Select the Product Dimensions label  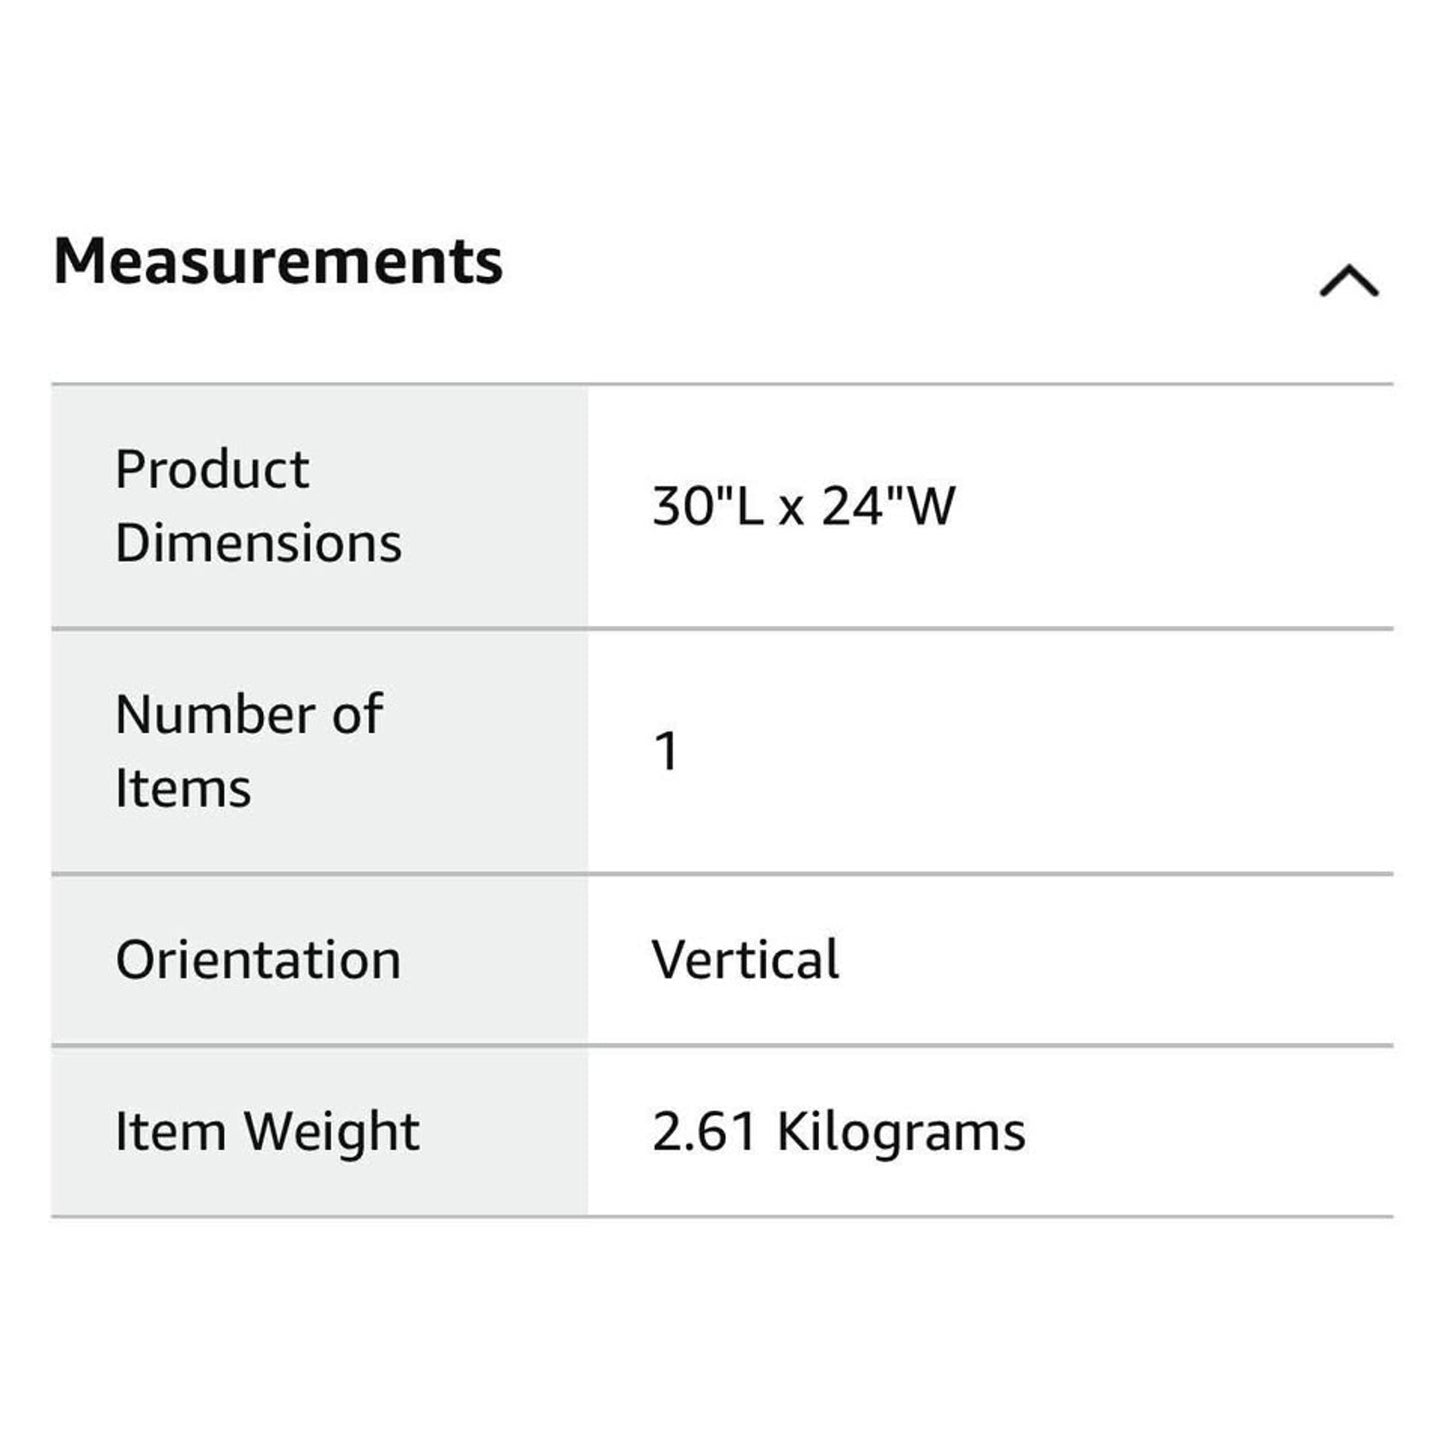point(258,506)
